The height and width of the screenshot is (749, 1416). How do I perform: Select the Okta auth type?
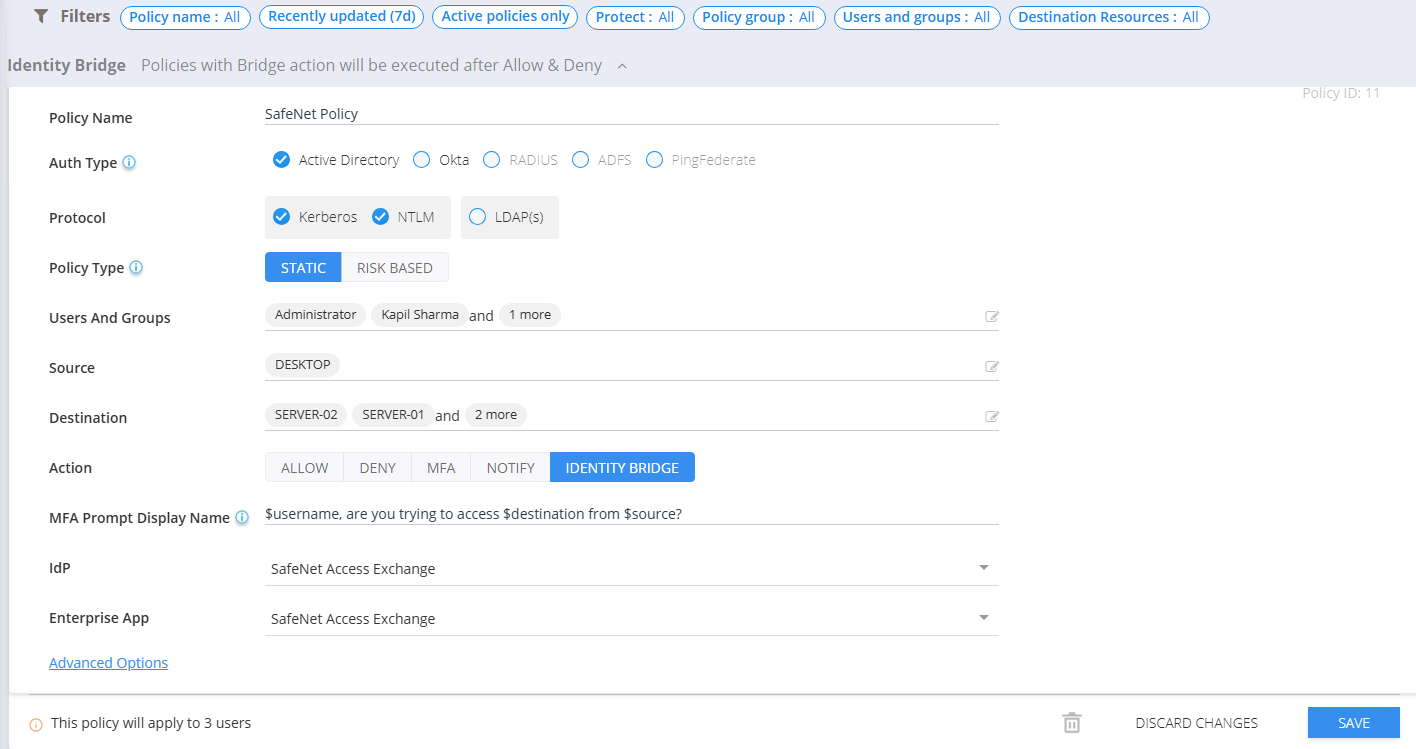coord(422,160)
